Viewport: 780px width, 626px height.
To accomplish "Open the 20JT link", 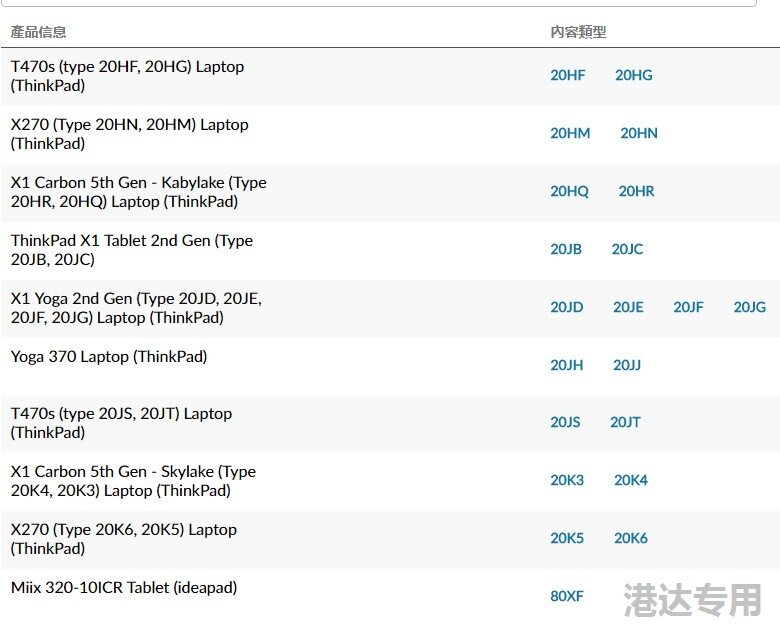I will pos(625,422).
